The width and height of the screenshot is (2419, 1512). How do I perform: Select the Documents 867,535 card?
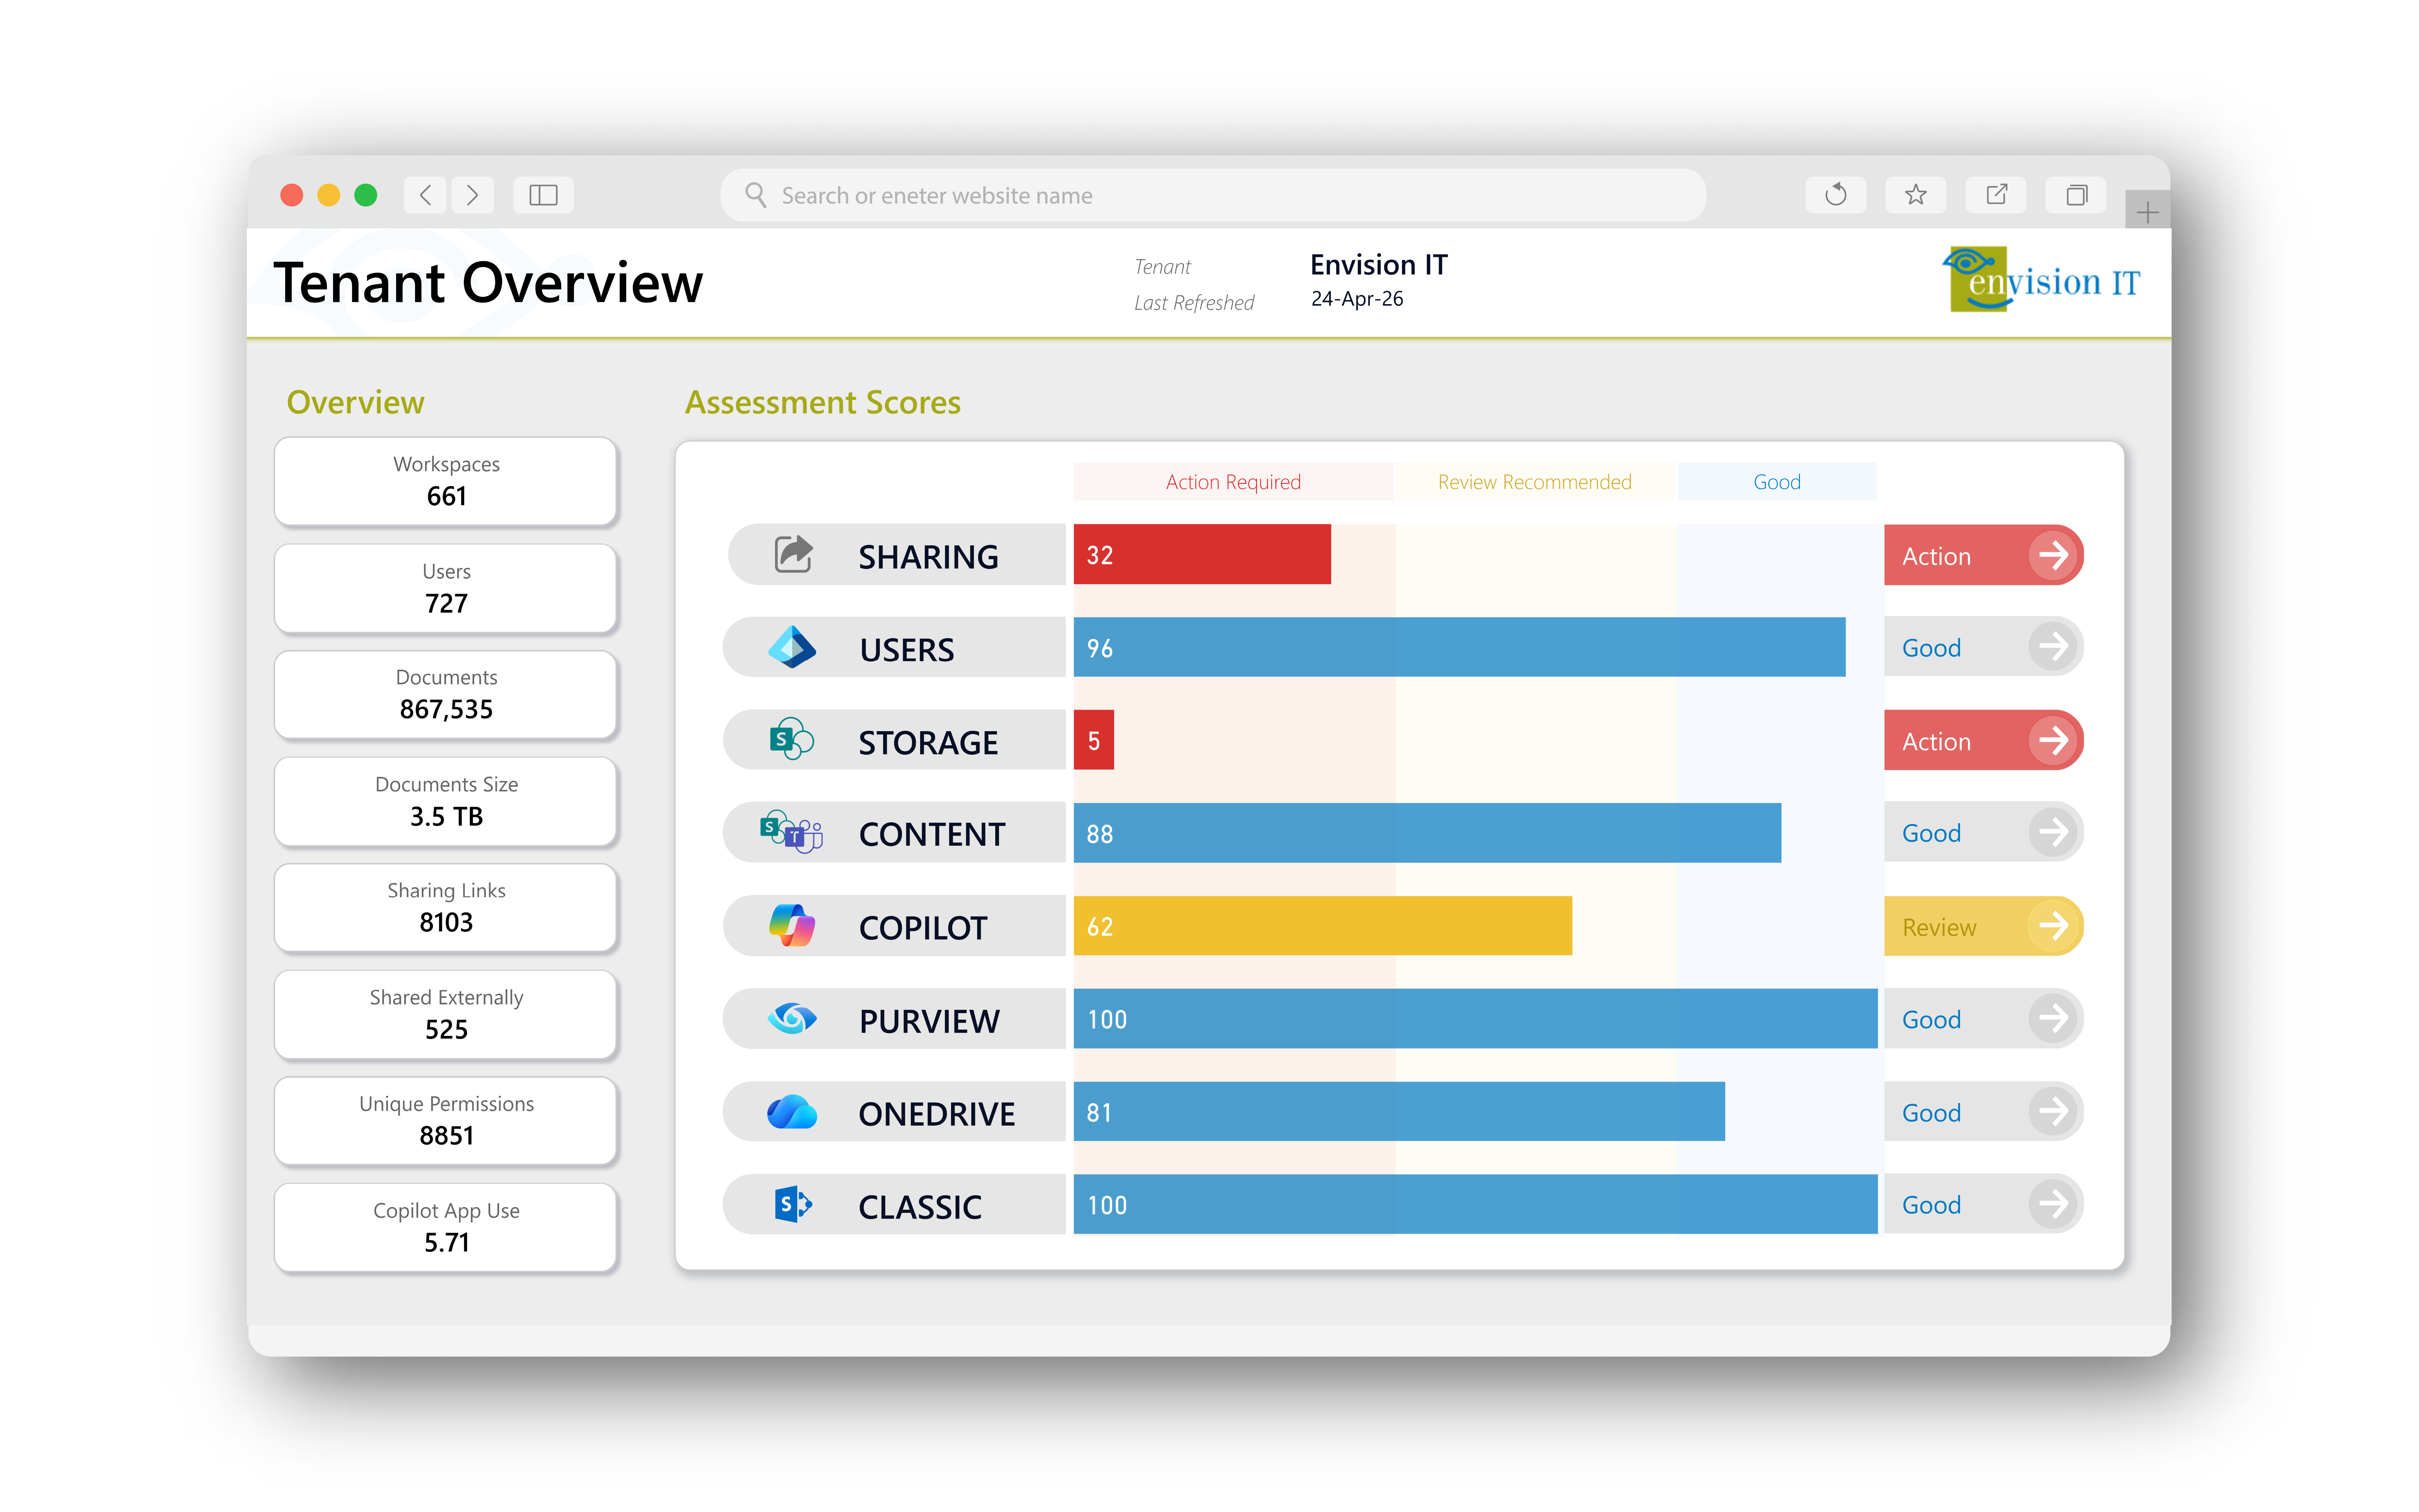coord(446,694)
